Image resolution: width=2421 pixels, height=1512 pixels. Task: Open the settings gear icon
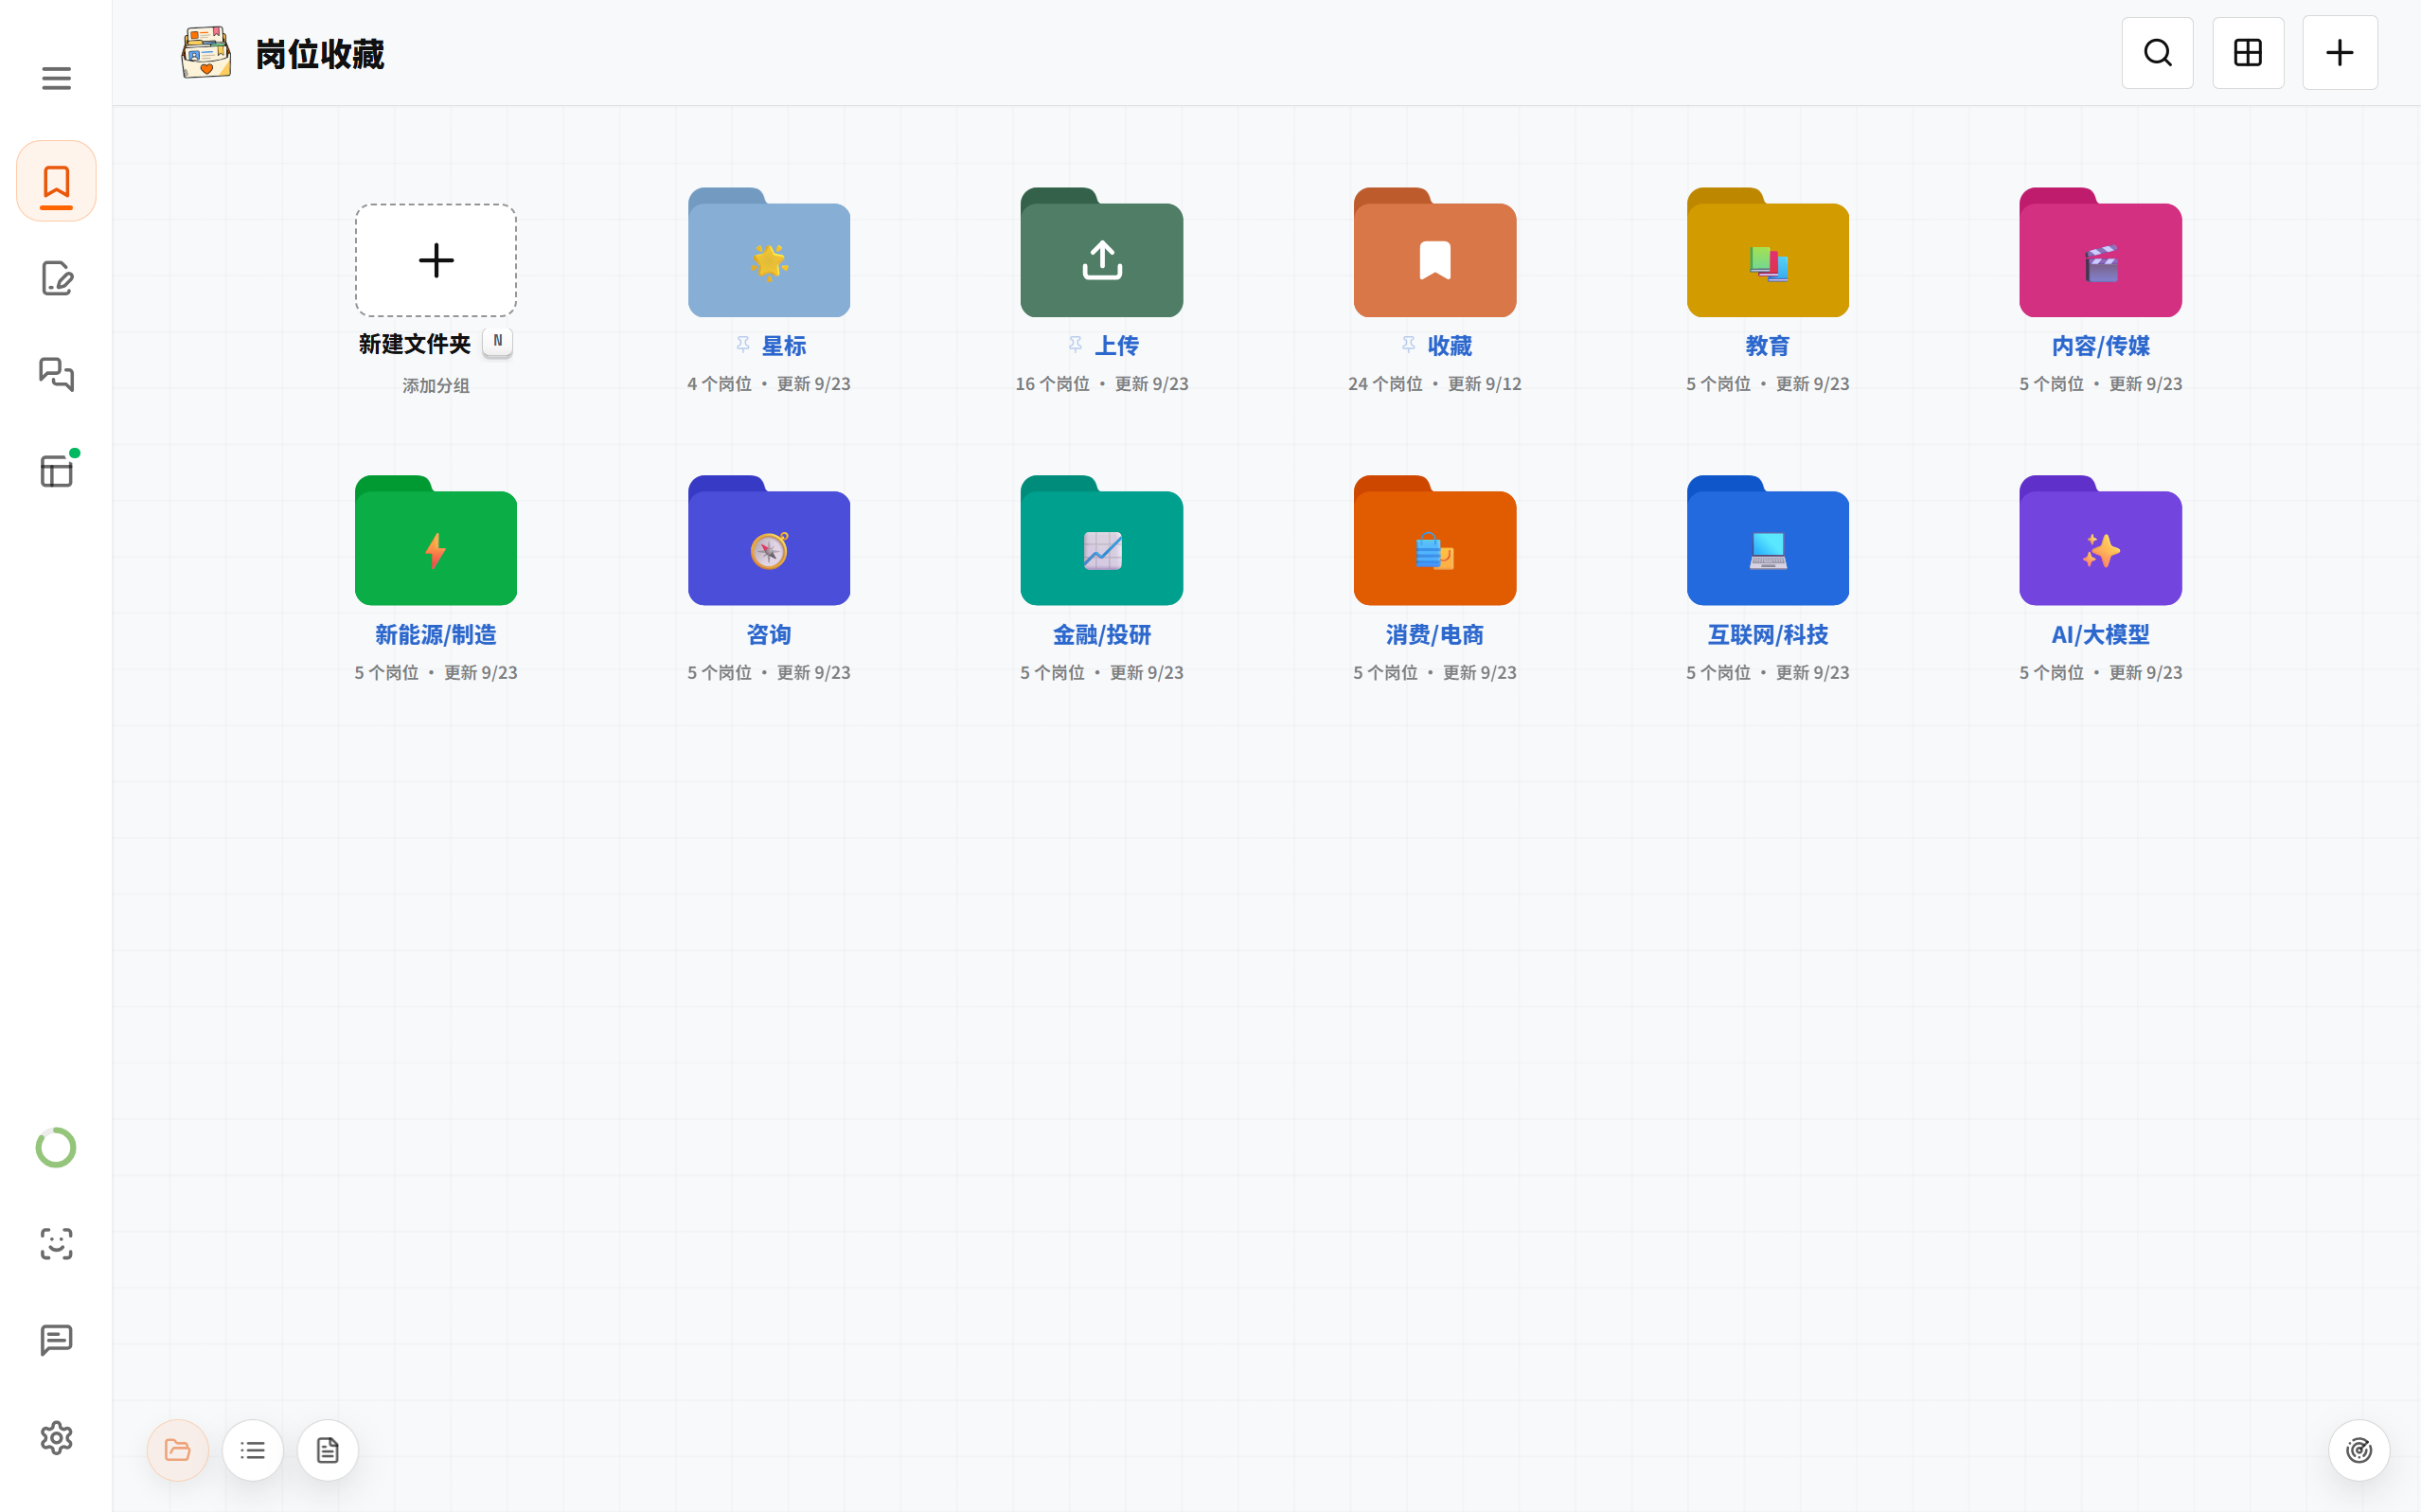(56, 1437)
